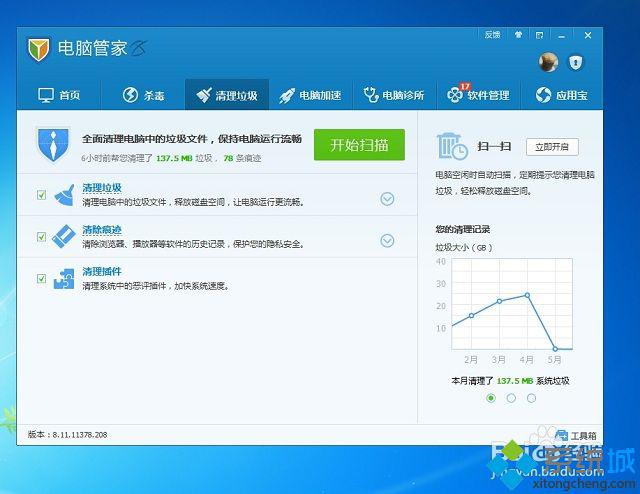640x494 pixels.
Task: Open the 应用宝 tab
Action: click(562, 95)
